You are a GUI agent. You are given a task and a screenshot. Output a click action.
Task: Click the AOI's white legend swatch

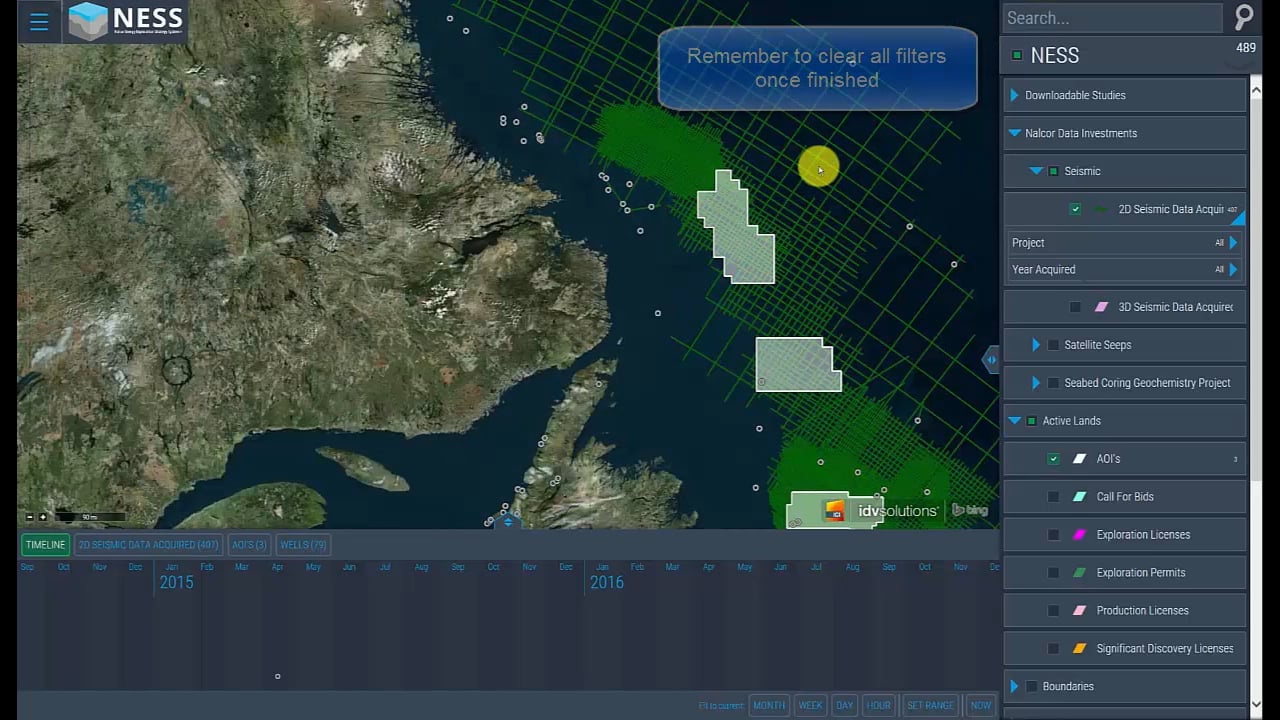(1080, 459)
